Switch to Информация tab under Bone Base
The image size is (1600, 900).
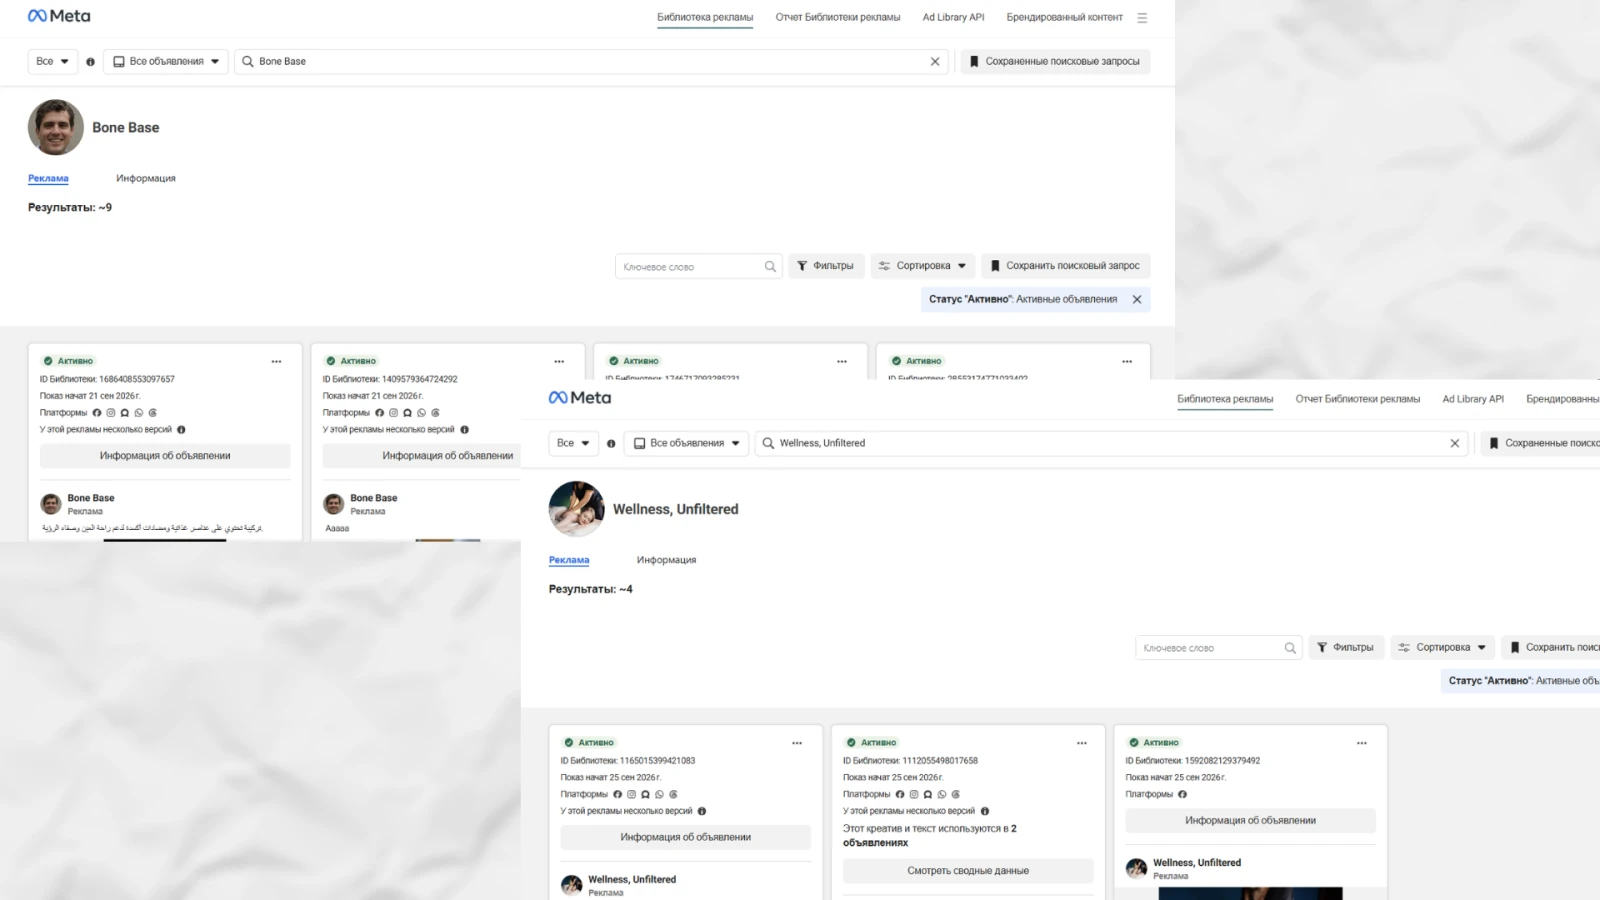[146, 178]
